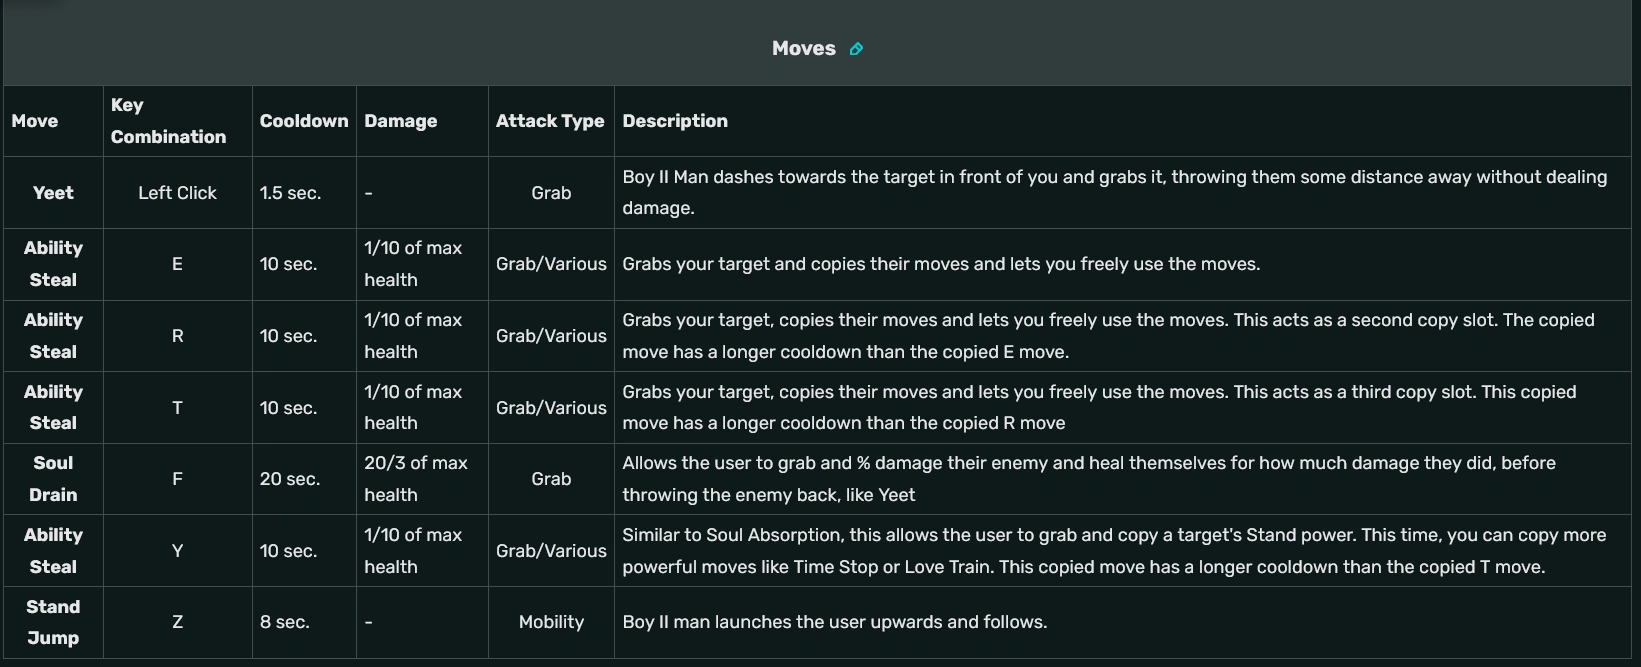This screenshot has height=667, width=1641.
Task: Click the 20/3 of max health cell
Action: tap(415, 479)
